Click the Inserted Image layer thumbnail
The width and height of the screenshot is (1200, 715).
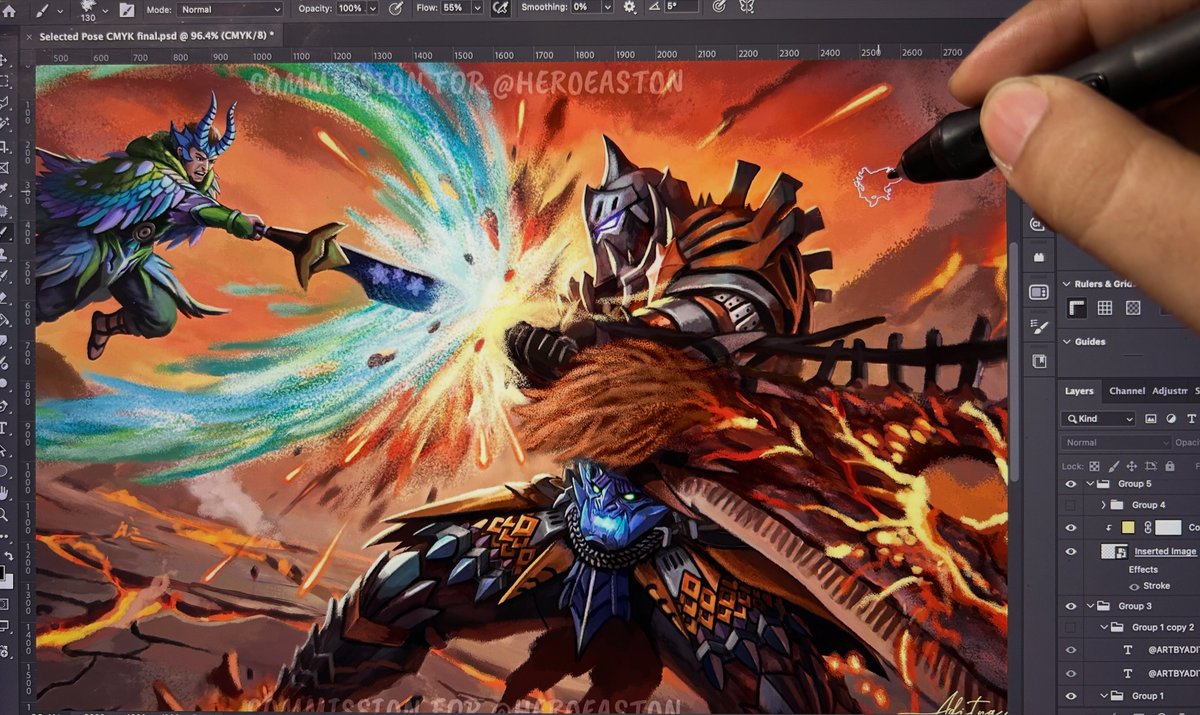[1113, 551]
